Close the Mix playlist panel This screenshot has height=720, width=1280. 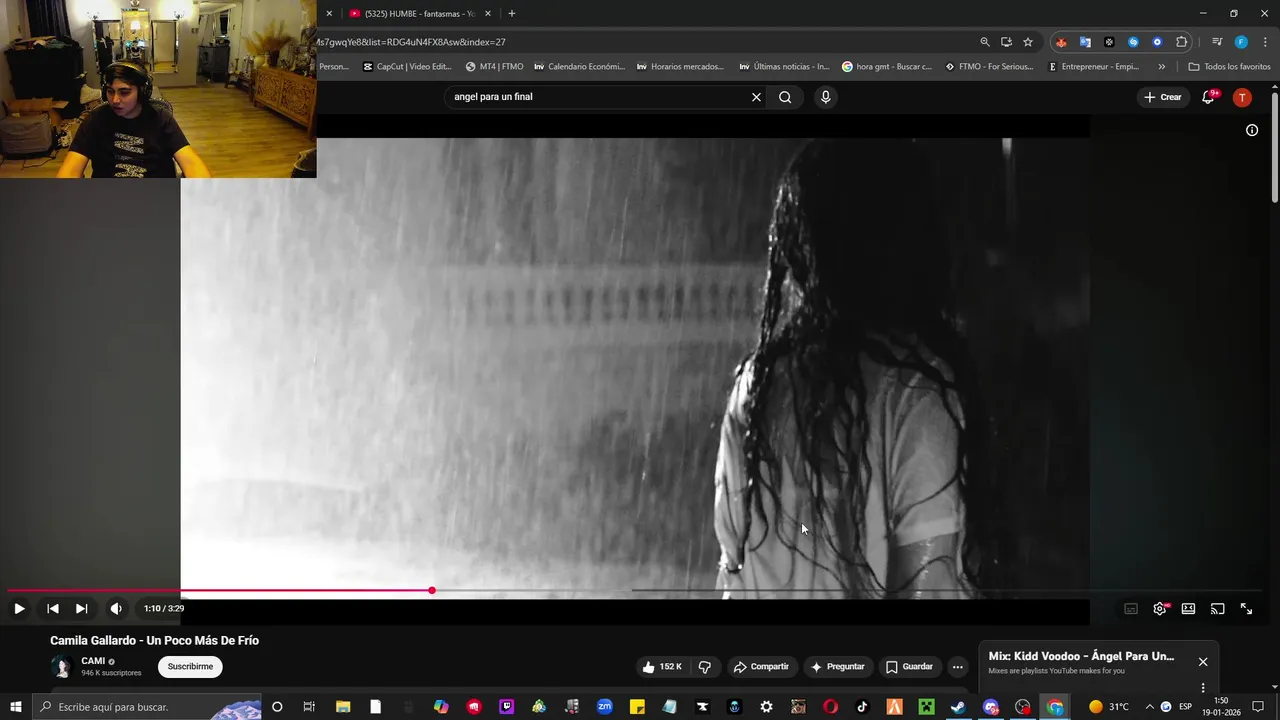[x=1203, y=662]
